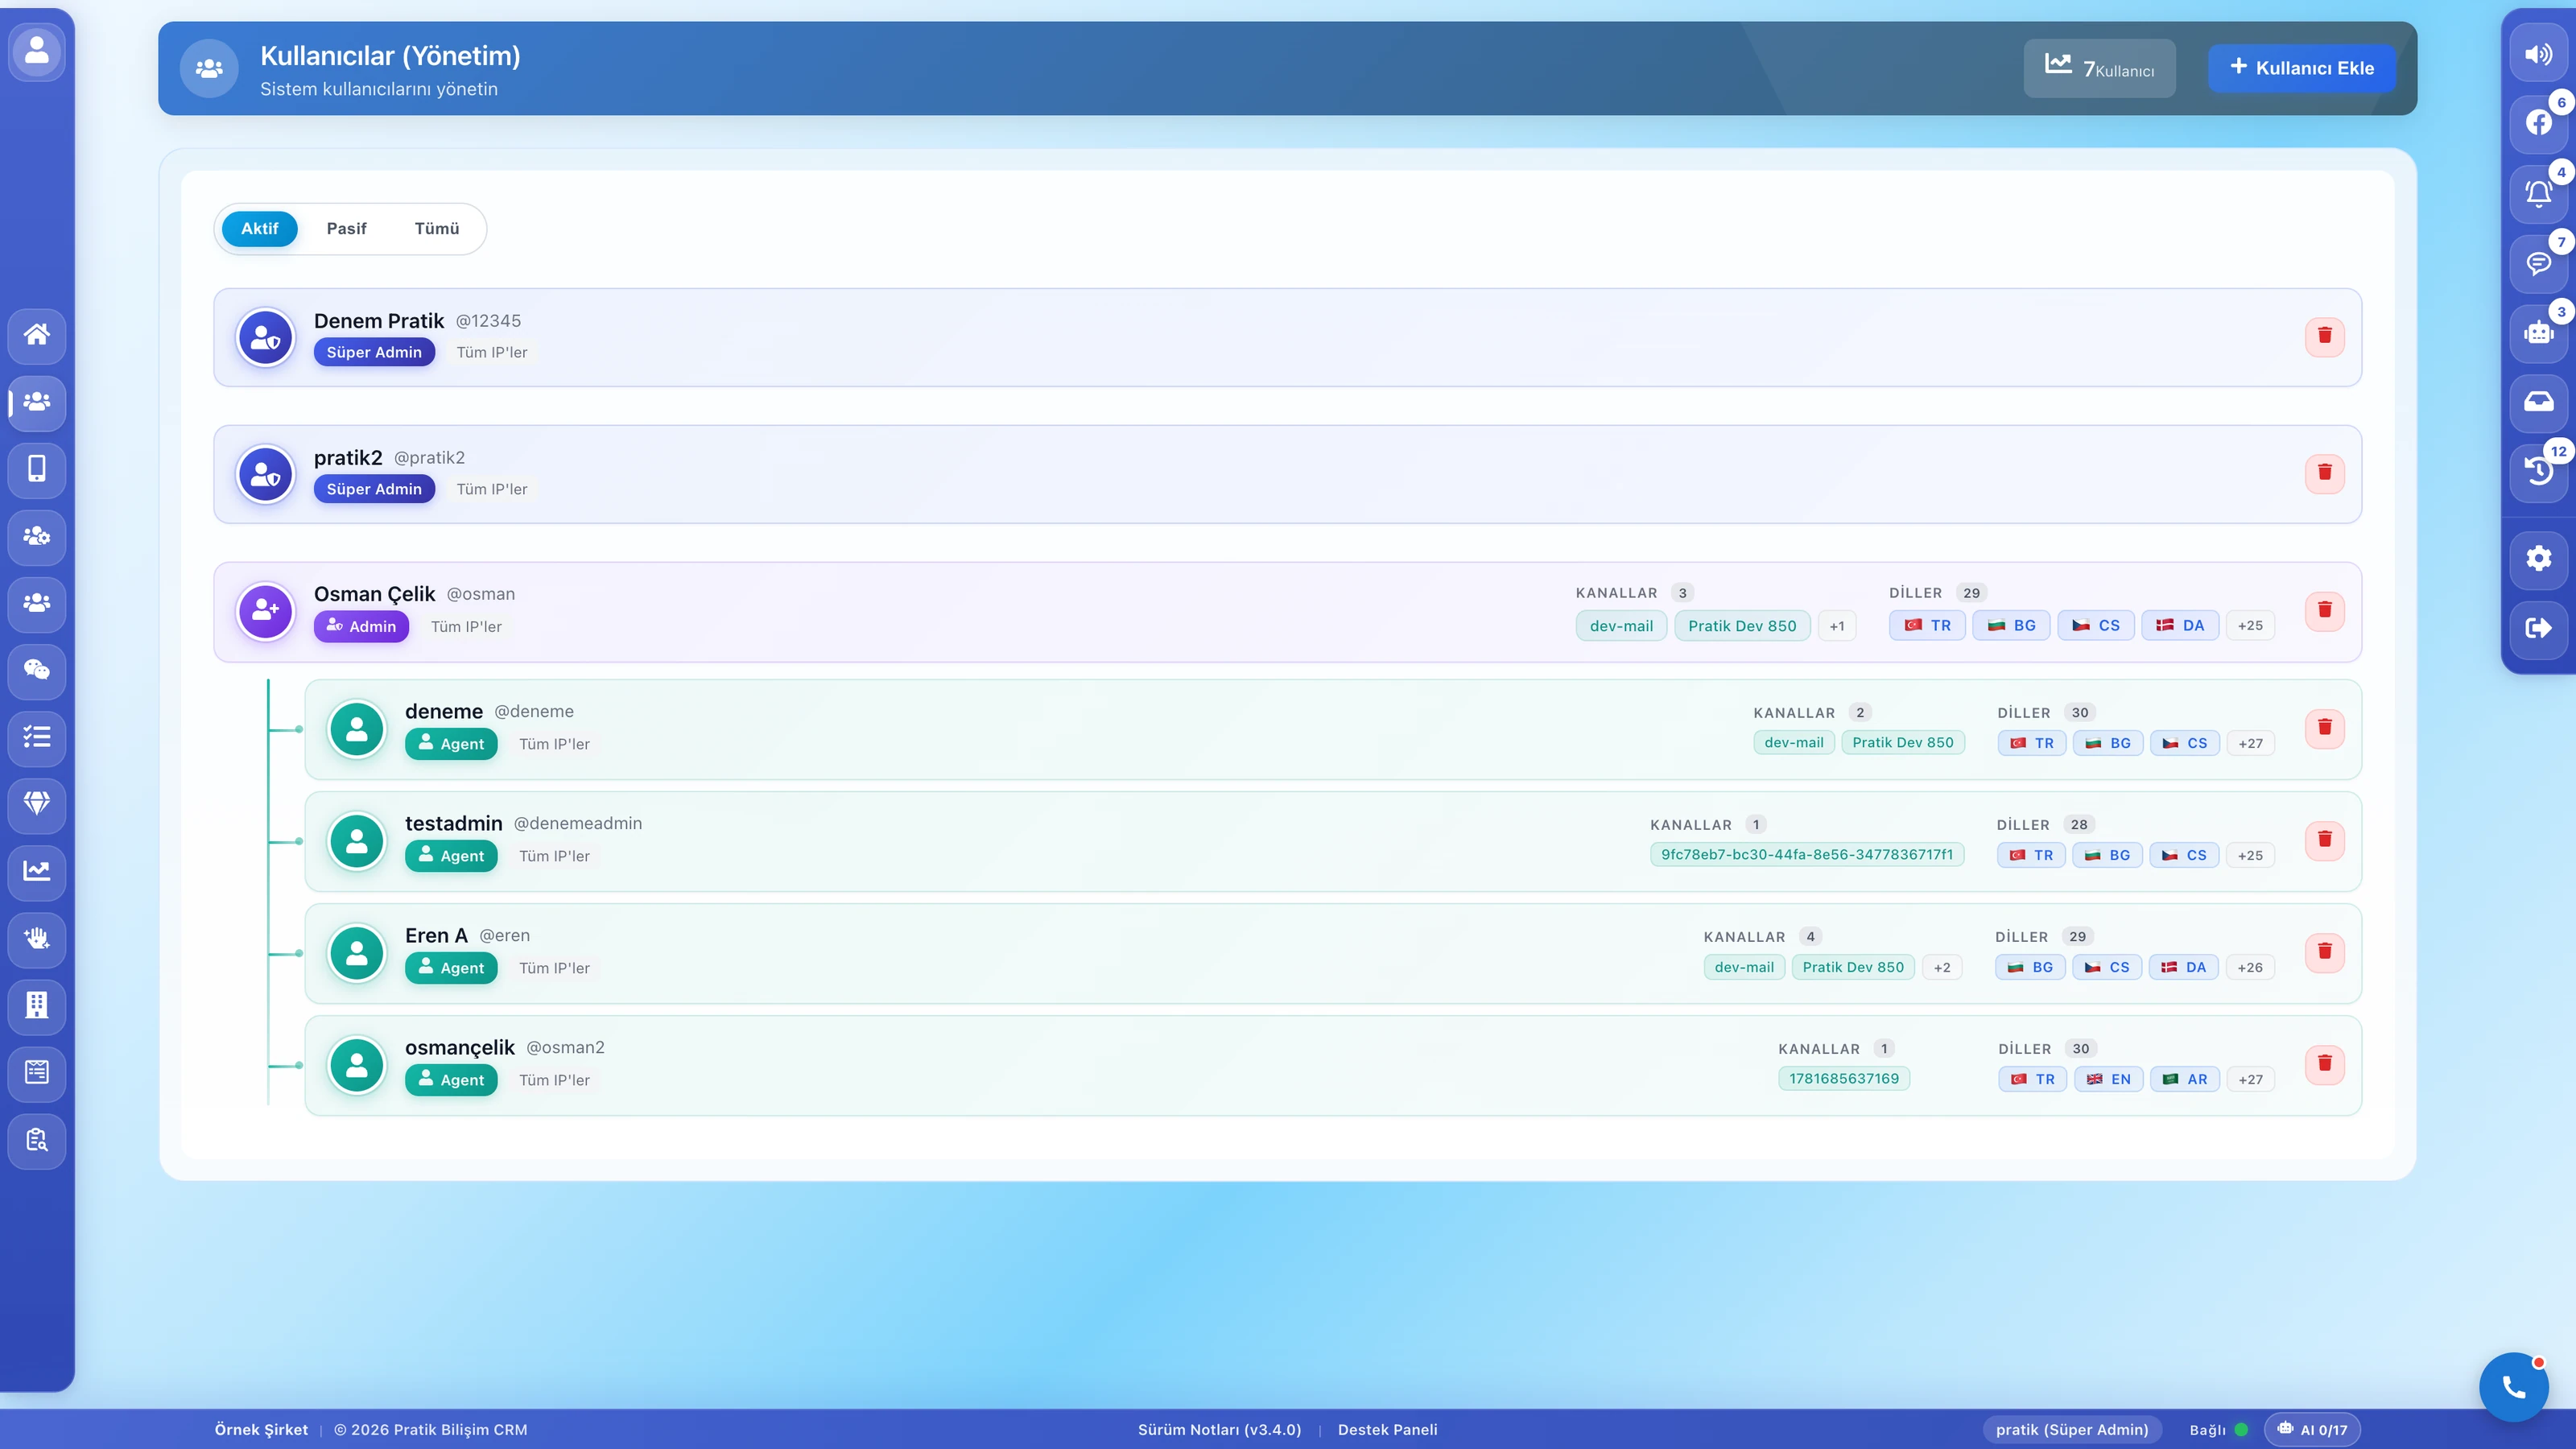Click the Bağlı connection status in footer
The height and width of the screenshot is (1449, 2576).
coord(2218,1430)
